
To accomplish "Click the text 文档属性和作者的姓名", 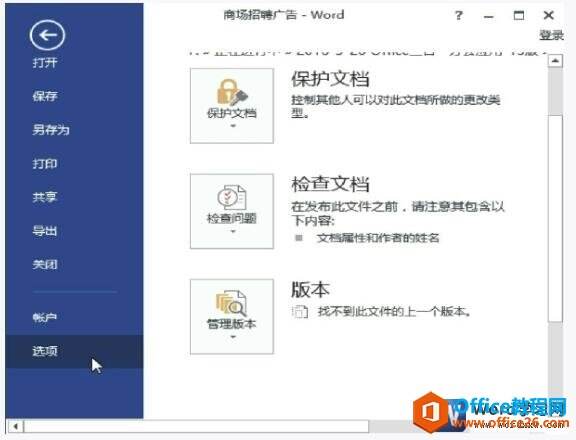I will coord(378,238).
